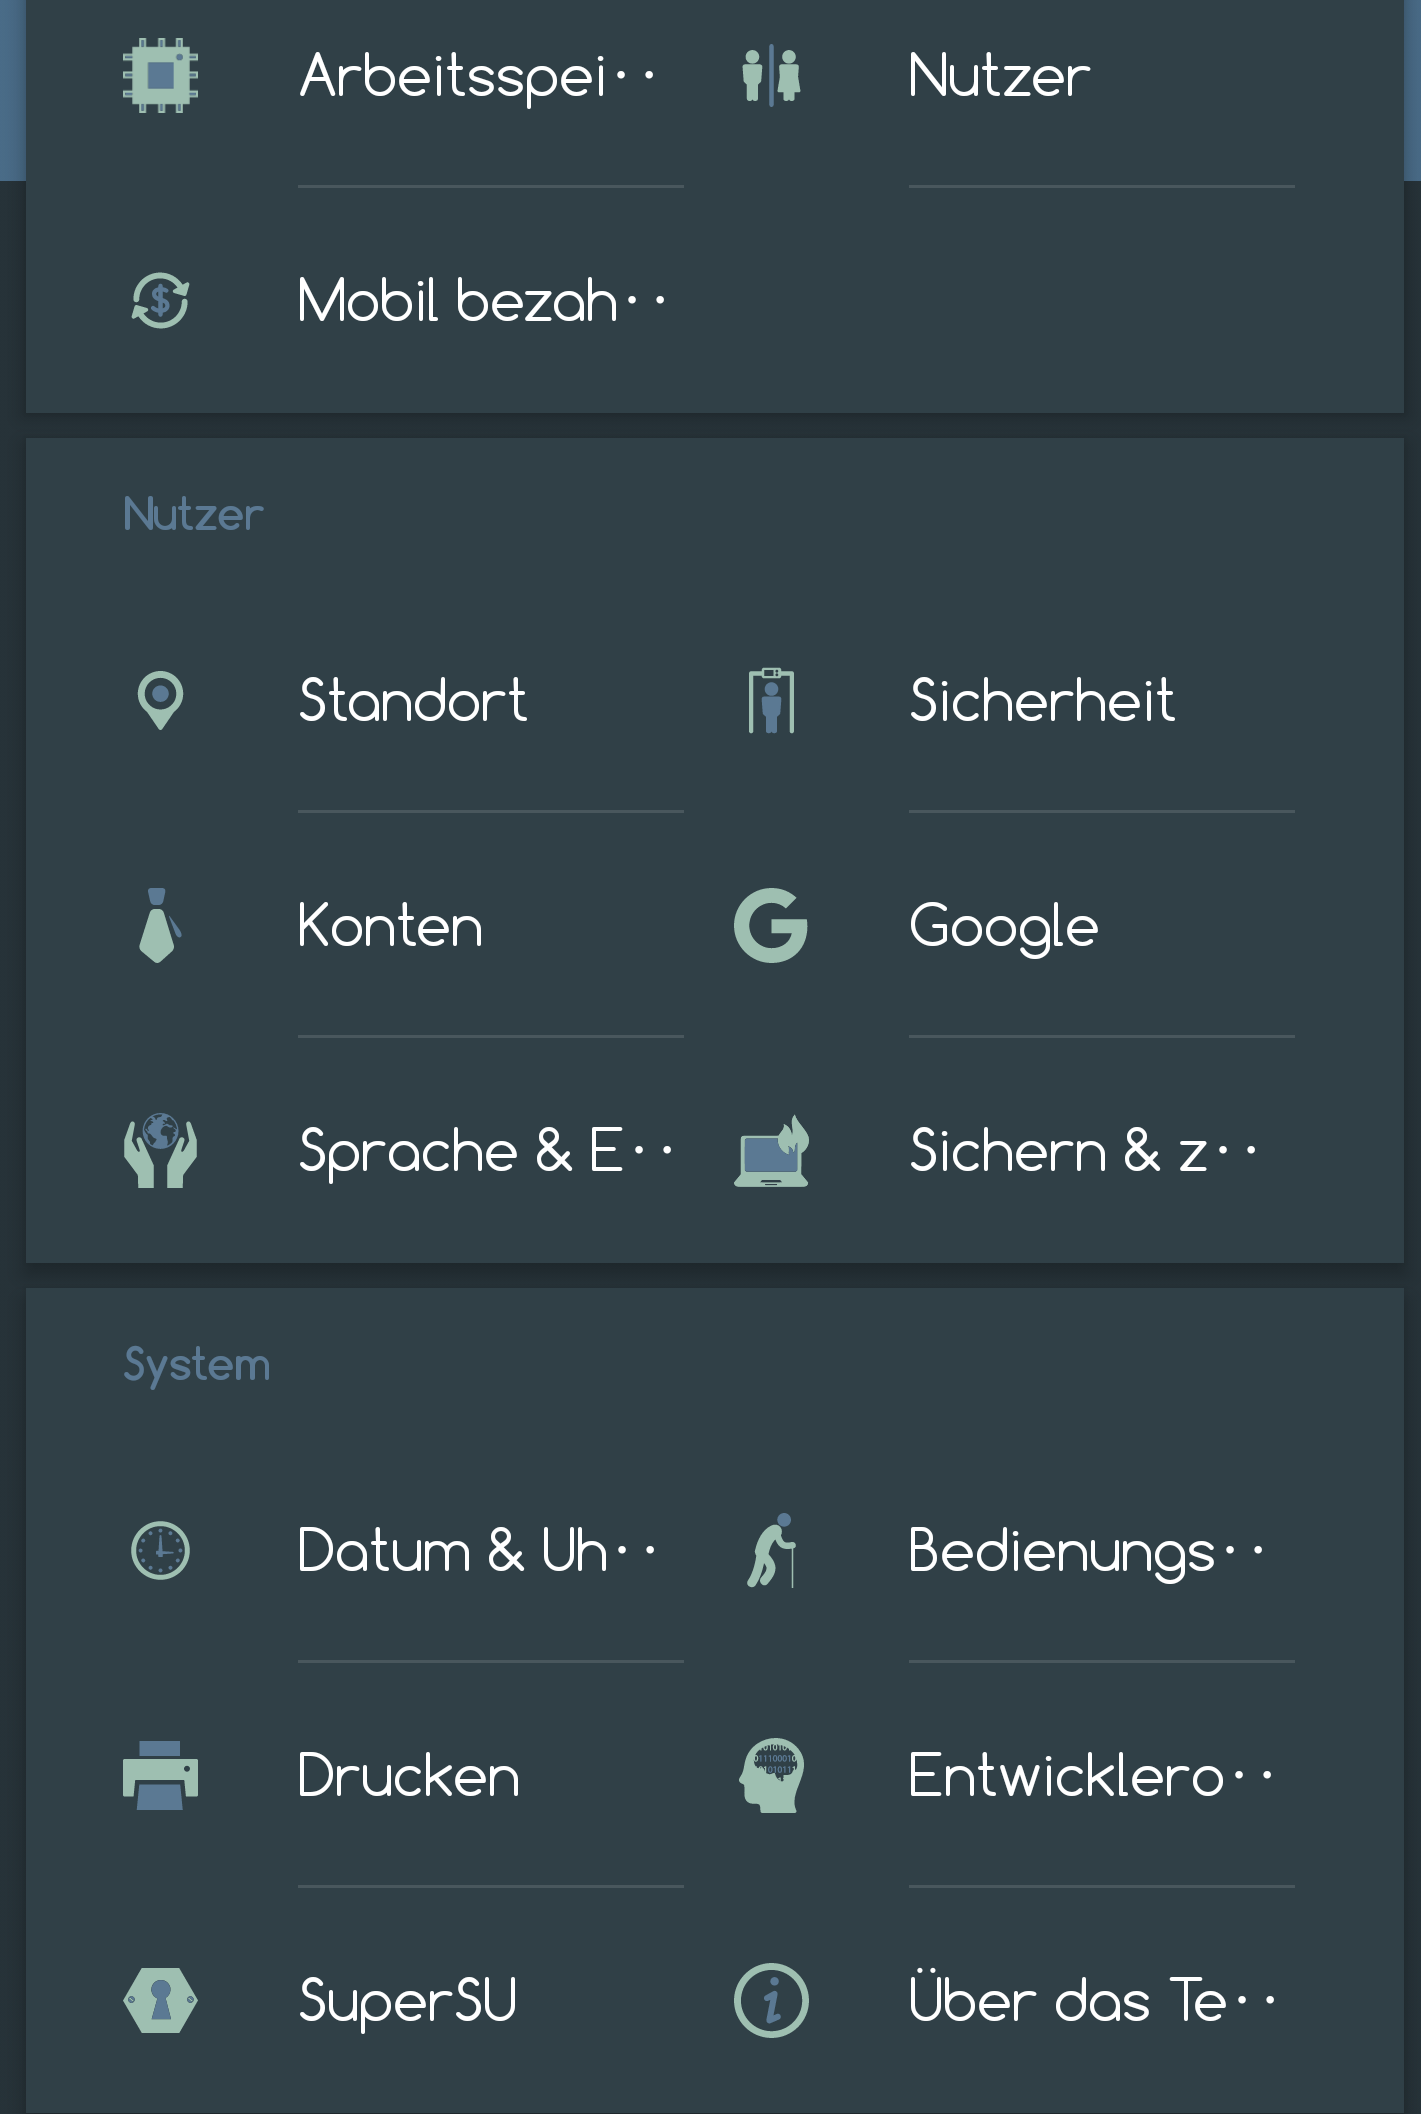Open the Drucken printing settings
The width and height of the screenshot is (1421, 2114).
pyautogui.click(x=409, y=1776)
